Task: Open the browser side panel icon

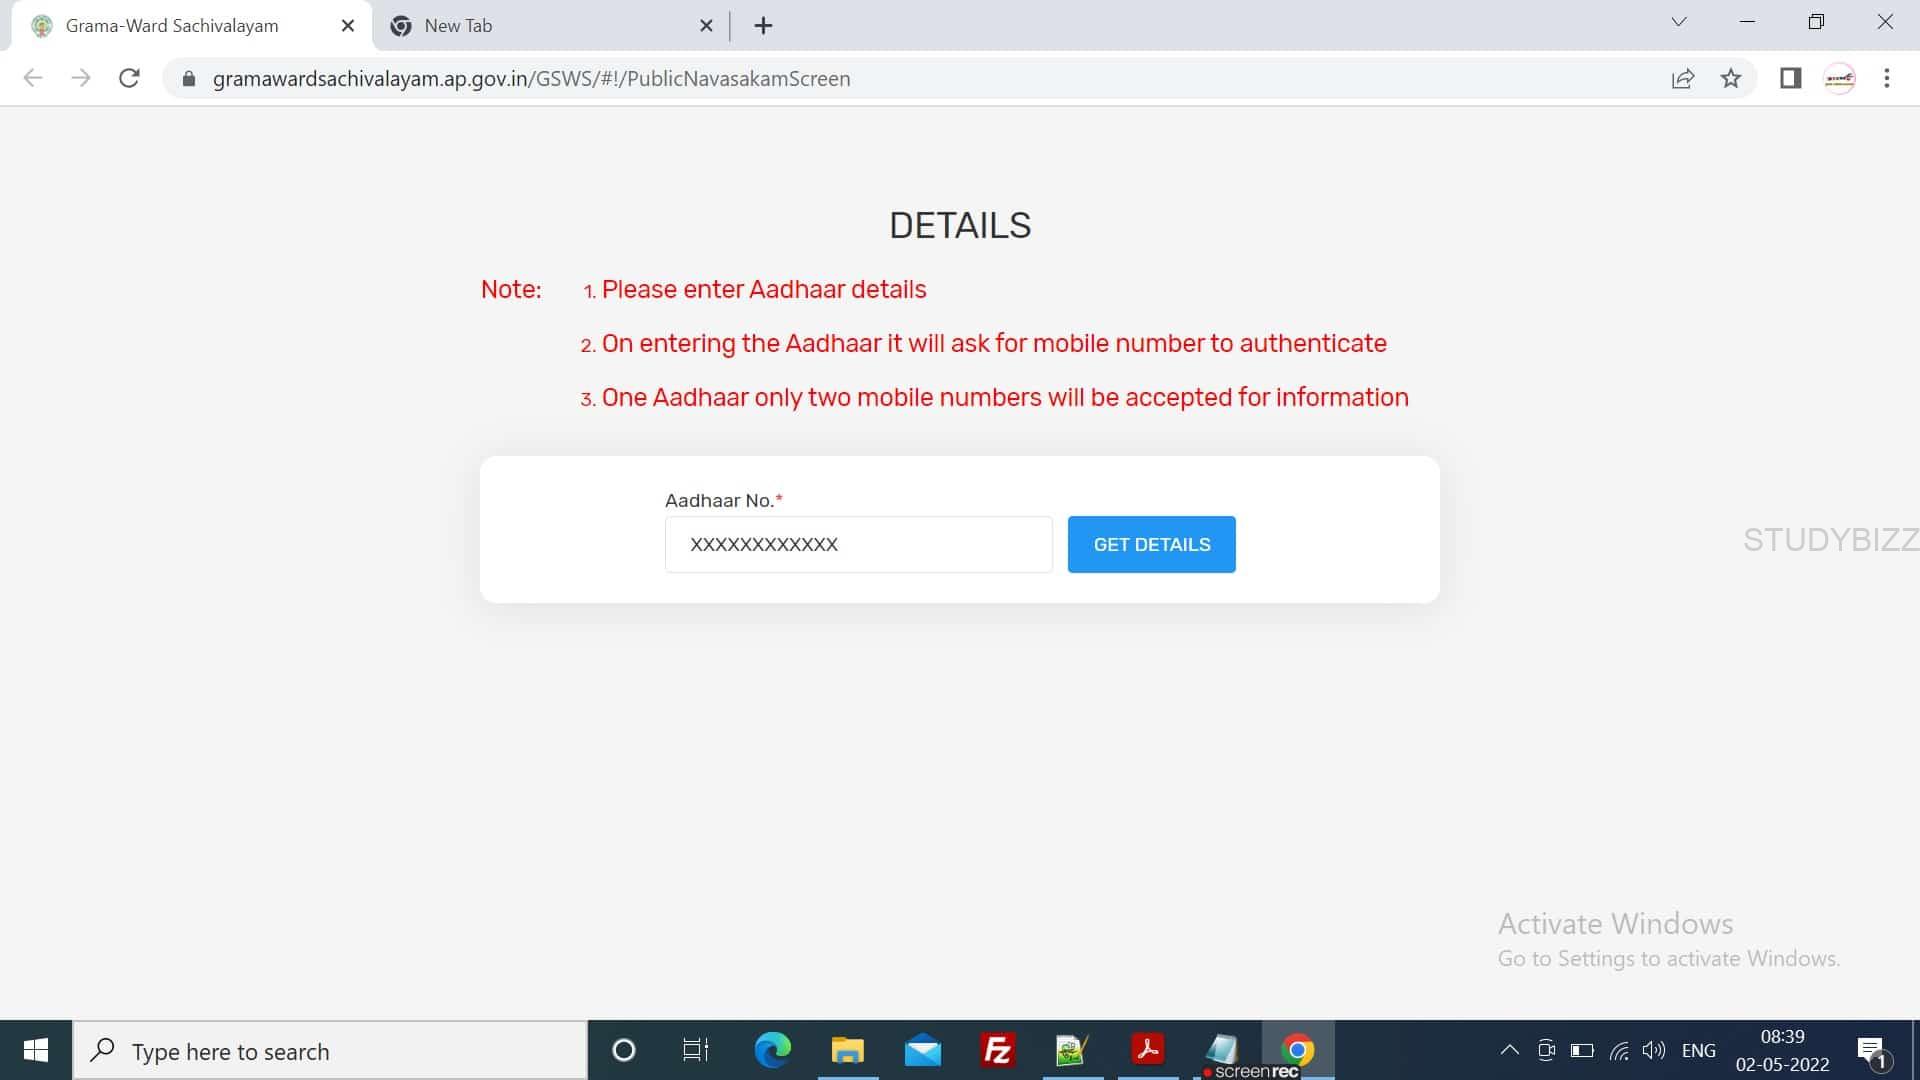Action: tap(1790, 78)
